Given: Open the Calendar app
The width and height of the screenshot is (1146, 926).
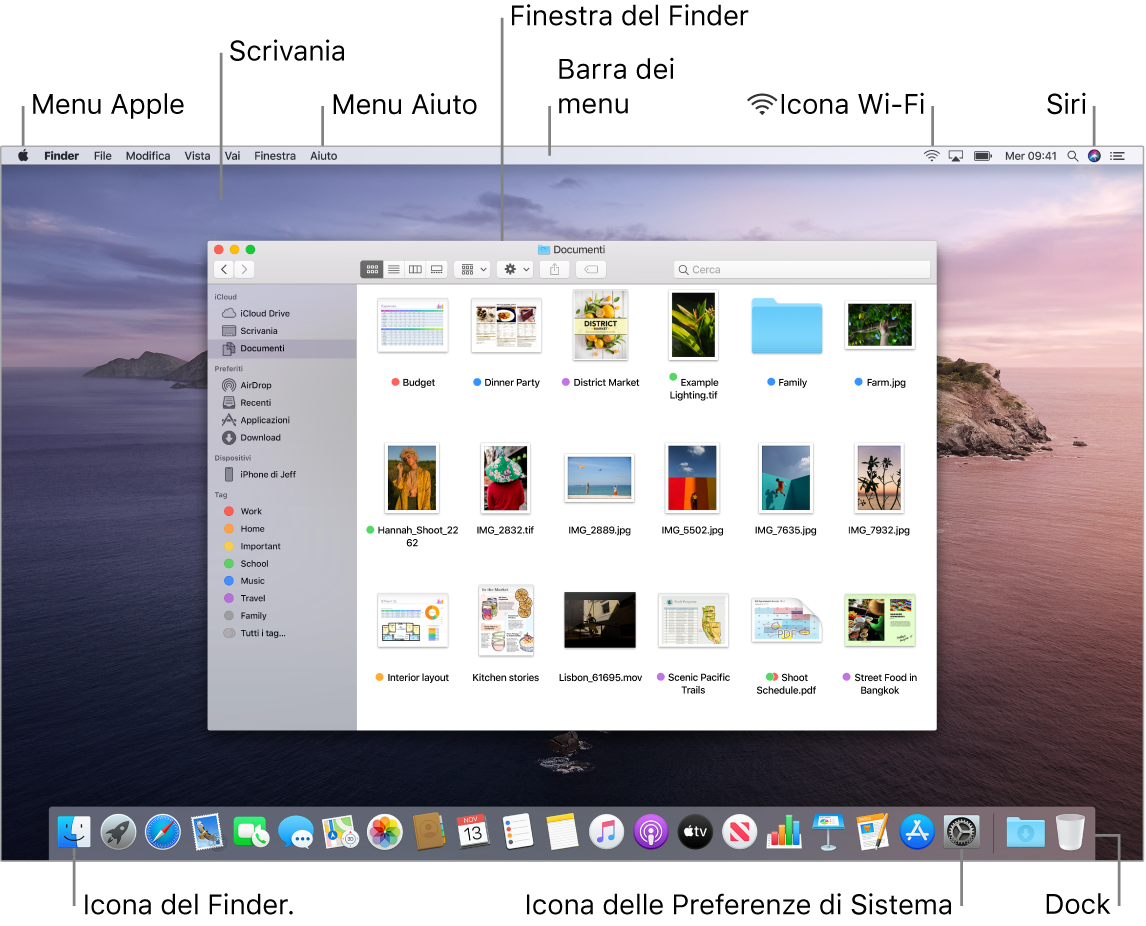Looking at the screenshot, I should click(473, 831).
